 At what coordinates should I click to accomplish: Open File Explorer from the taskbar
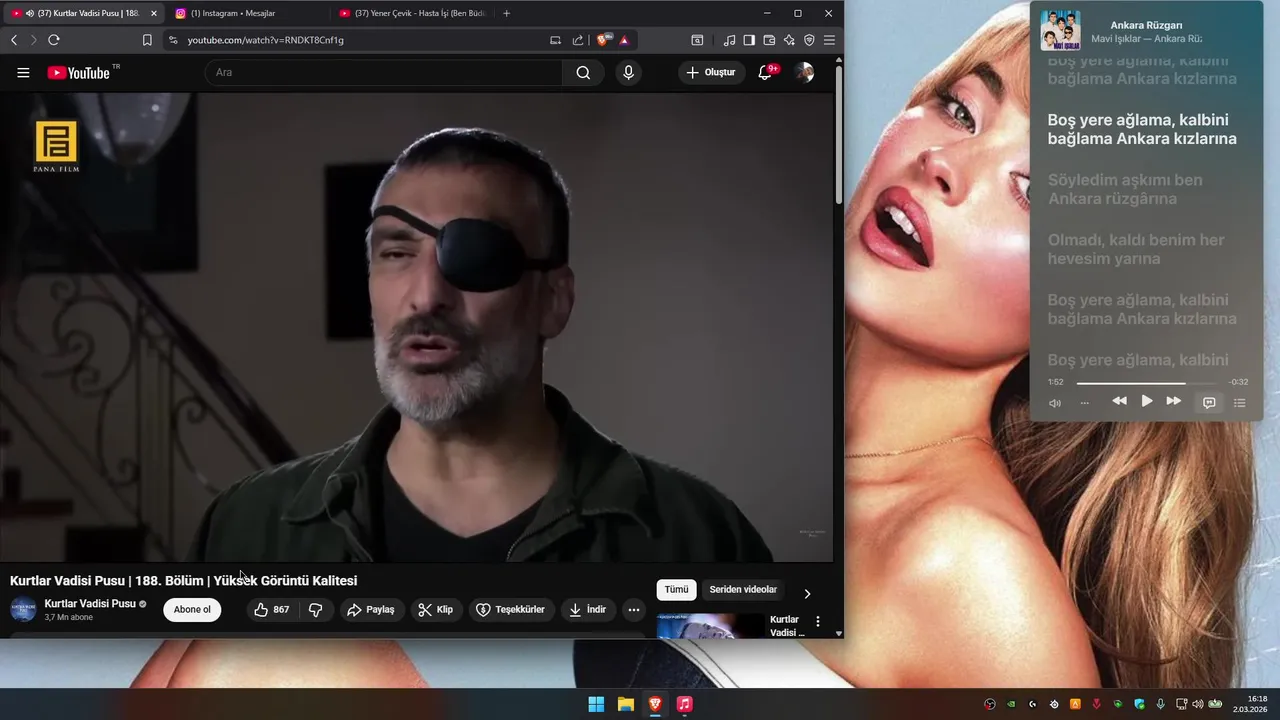[x=625, y=704]
